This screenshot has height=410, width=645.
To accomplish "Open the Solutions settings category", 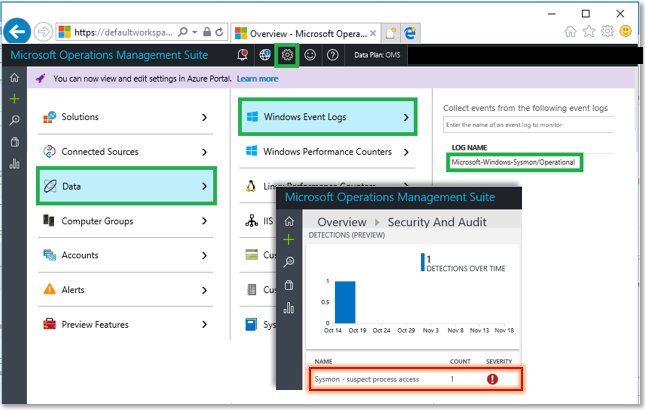I will [x=125, y=117].
